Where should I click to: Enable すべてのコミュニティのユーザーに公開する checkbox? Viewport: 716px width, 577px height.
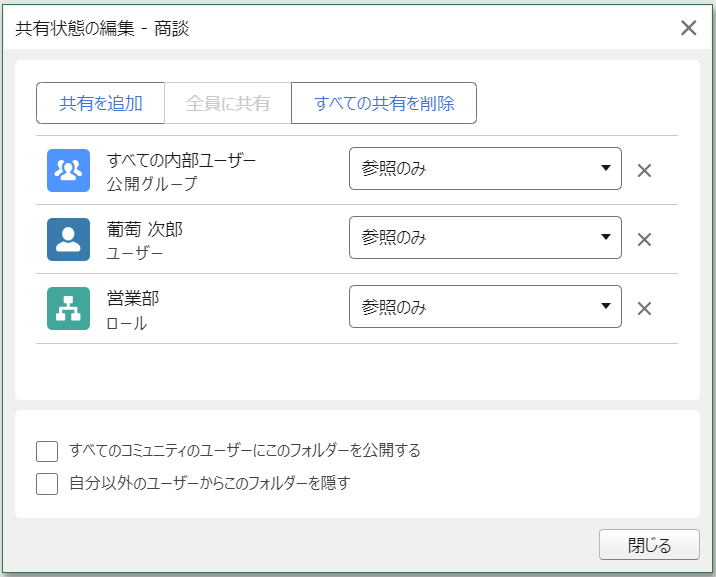47,451
